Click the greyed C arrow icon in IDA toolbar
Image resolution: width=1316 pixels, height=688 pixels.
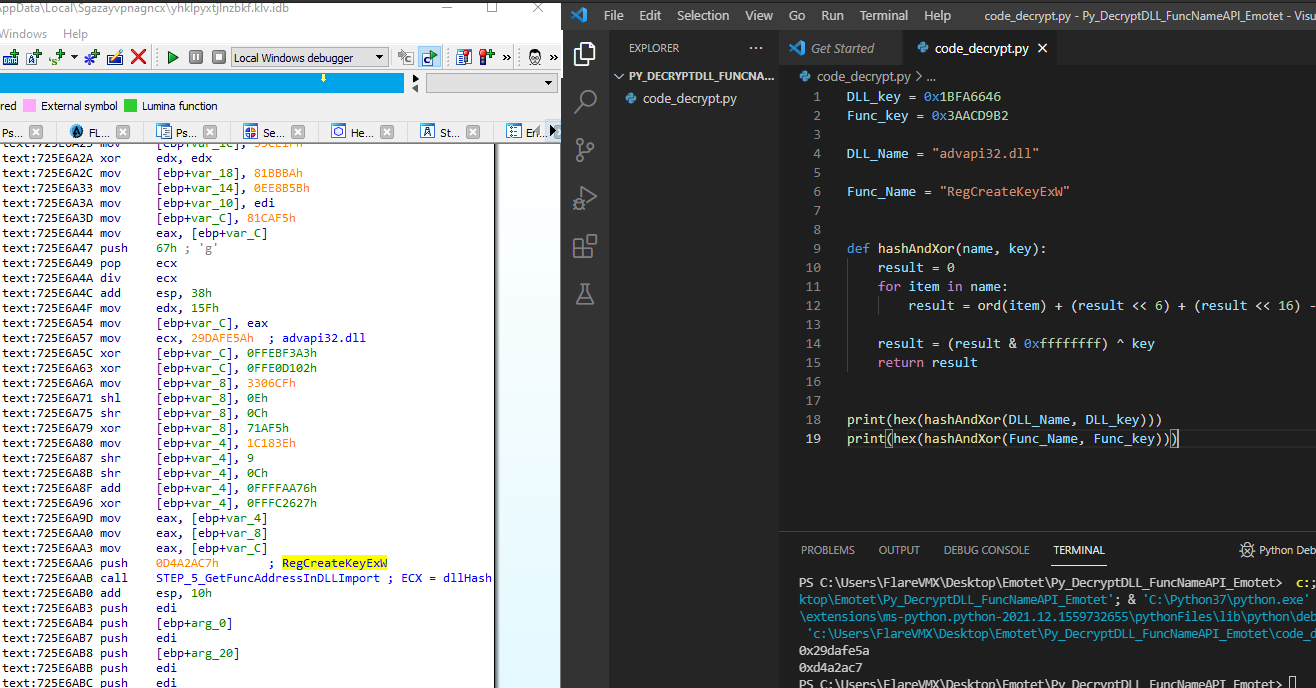click(405, 57)
